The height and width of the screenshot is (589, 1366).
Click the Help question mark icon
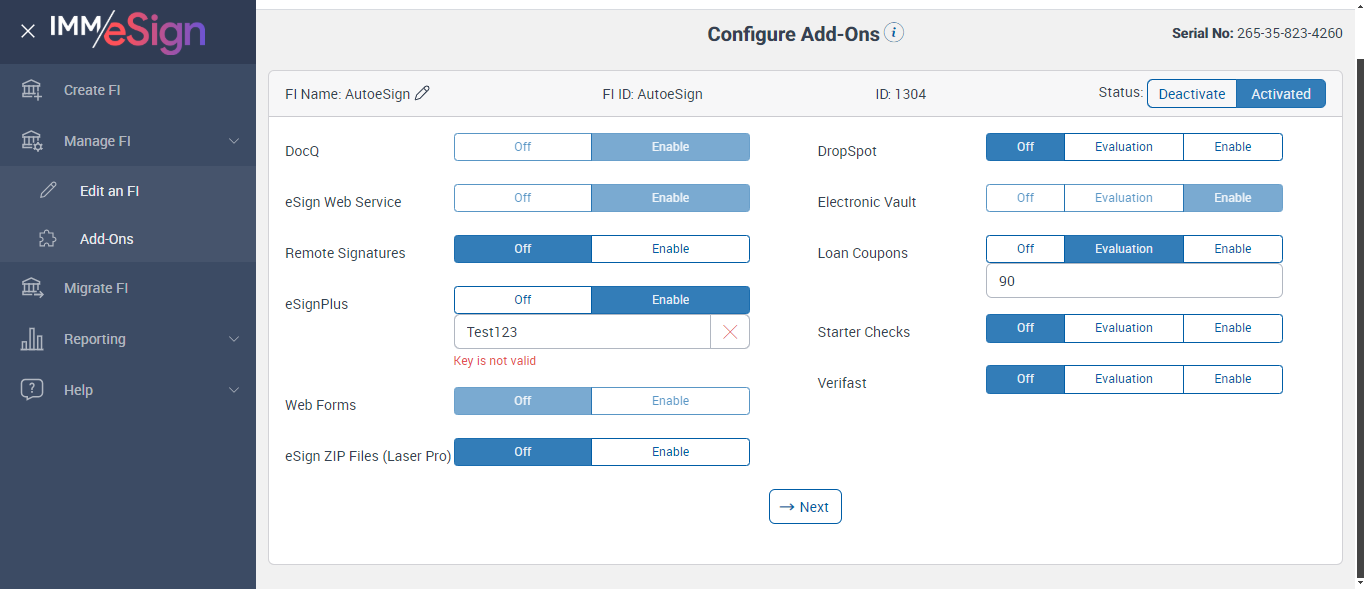(x=32, y=390)
